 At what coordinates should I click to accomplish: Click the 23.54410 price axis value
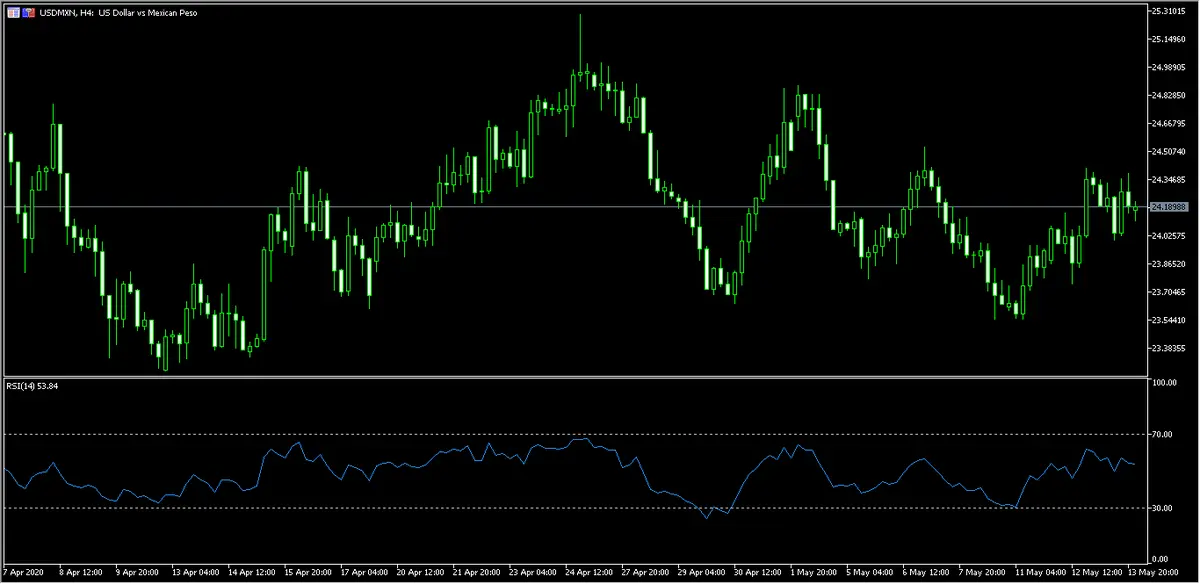click(x=1168, y=320)
